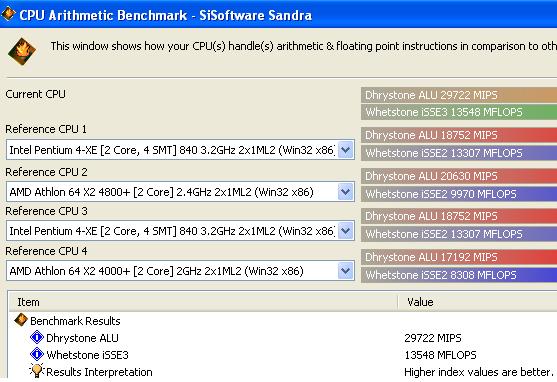This screenshot has width=557, height=382.
Task: Open the Reference CPU 3 dropdown arrow
Action: tap(345, 231)
